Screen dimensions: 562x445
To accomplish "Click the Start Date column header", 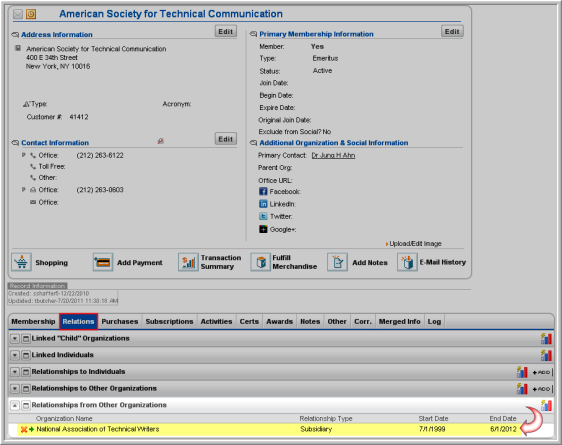I will 433,418.
